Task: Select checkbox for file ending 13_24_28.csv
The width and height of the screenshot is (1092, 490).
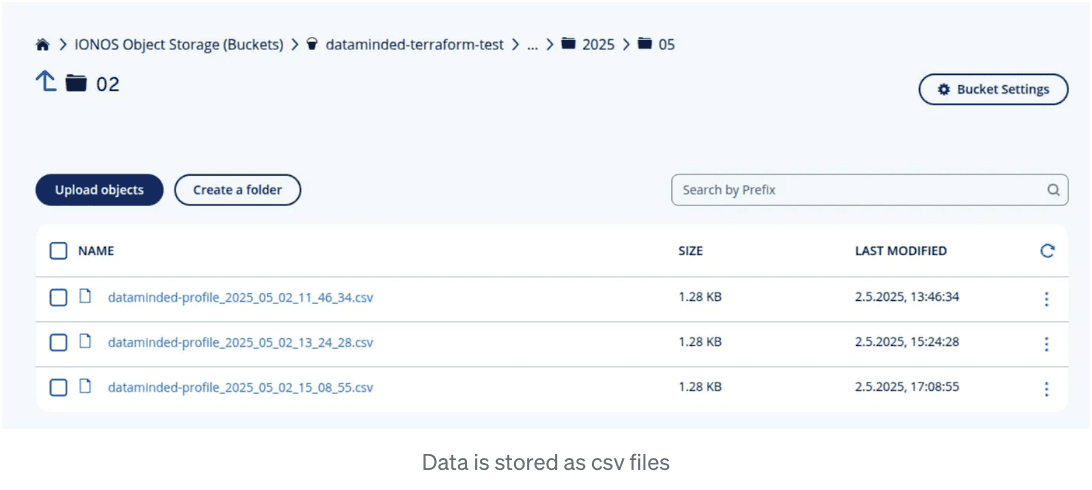Action: click(58, 342)
